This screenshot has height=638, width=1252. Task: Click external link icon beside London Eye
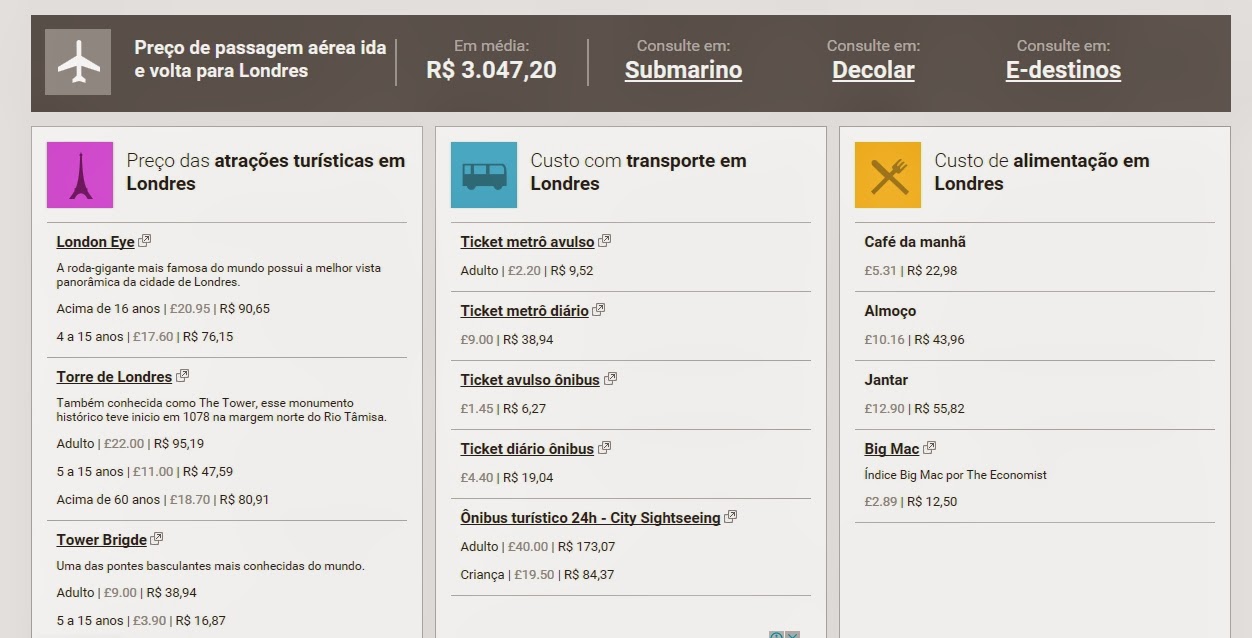[x=145, y=241]
